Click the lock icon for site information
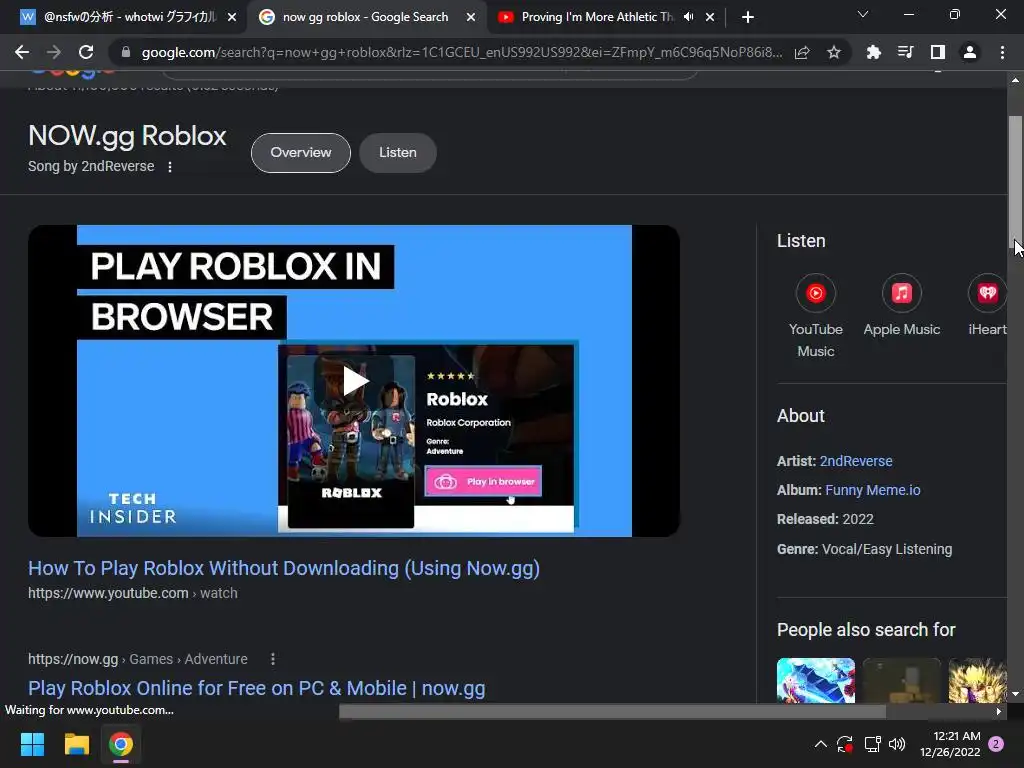This screenshot has width=1024, height=768. [125, 52]
